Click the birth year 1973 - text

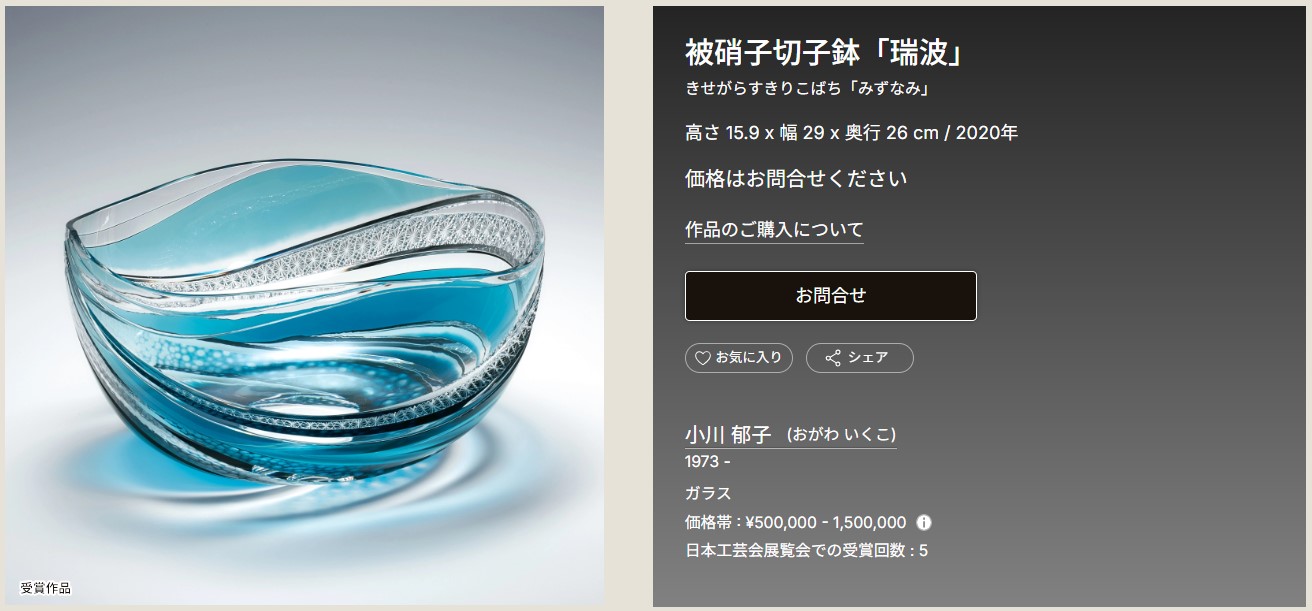tap(708, 463)
